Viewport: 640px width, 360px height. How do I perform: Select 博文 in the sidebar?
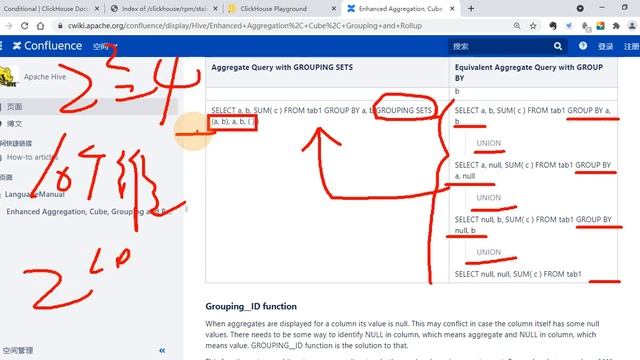click(15, 124)
